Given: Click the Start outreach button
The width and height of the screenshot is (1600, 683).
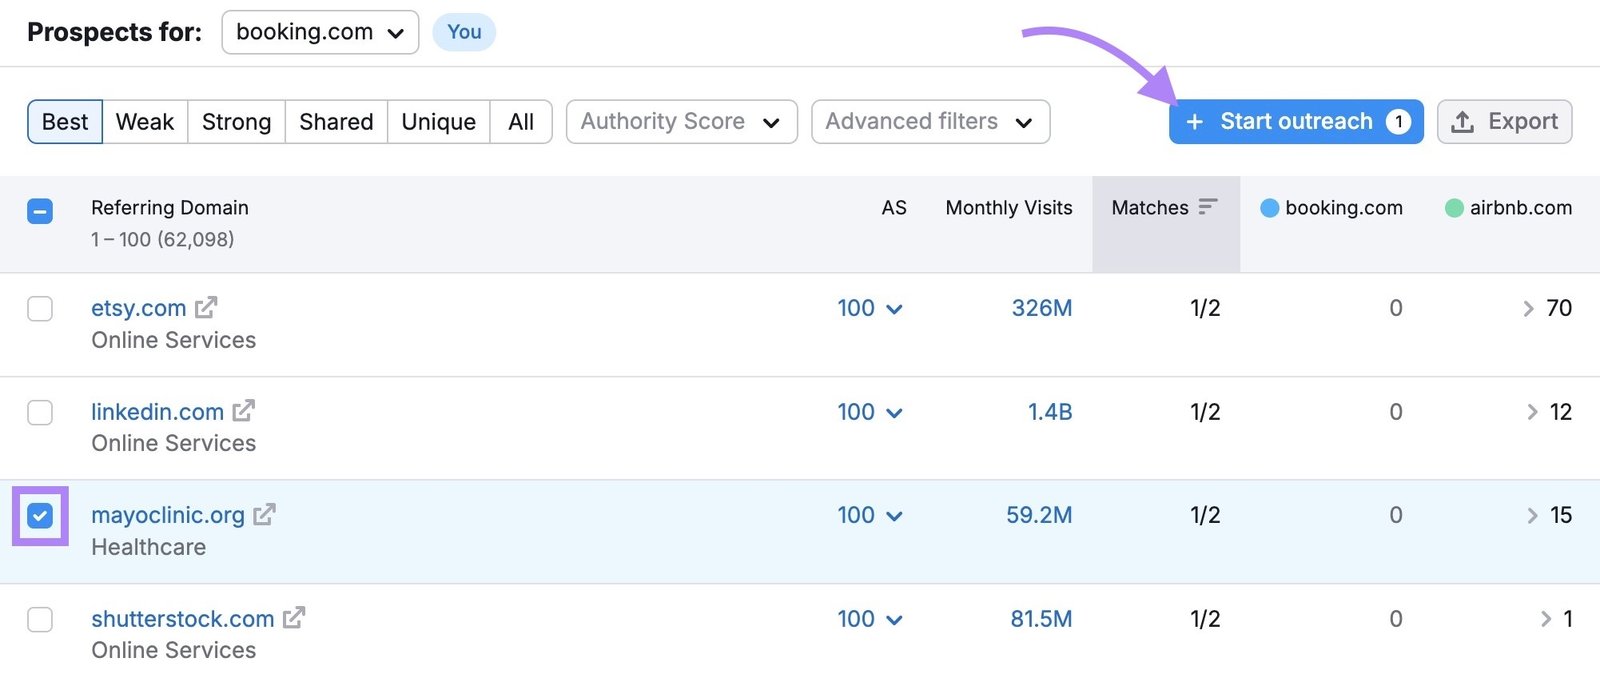Looking at the screenshot, I should (x=1296, y=121).
